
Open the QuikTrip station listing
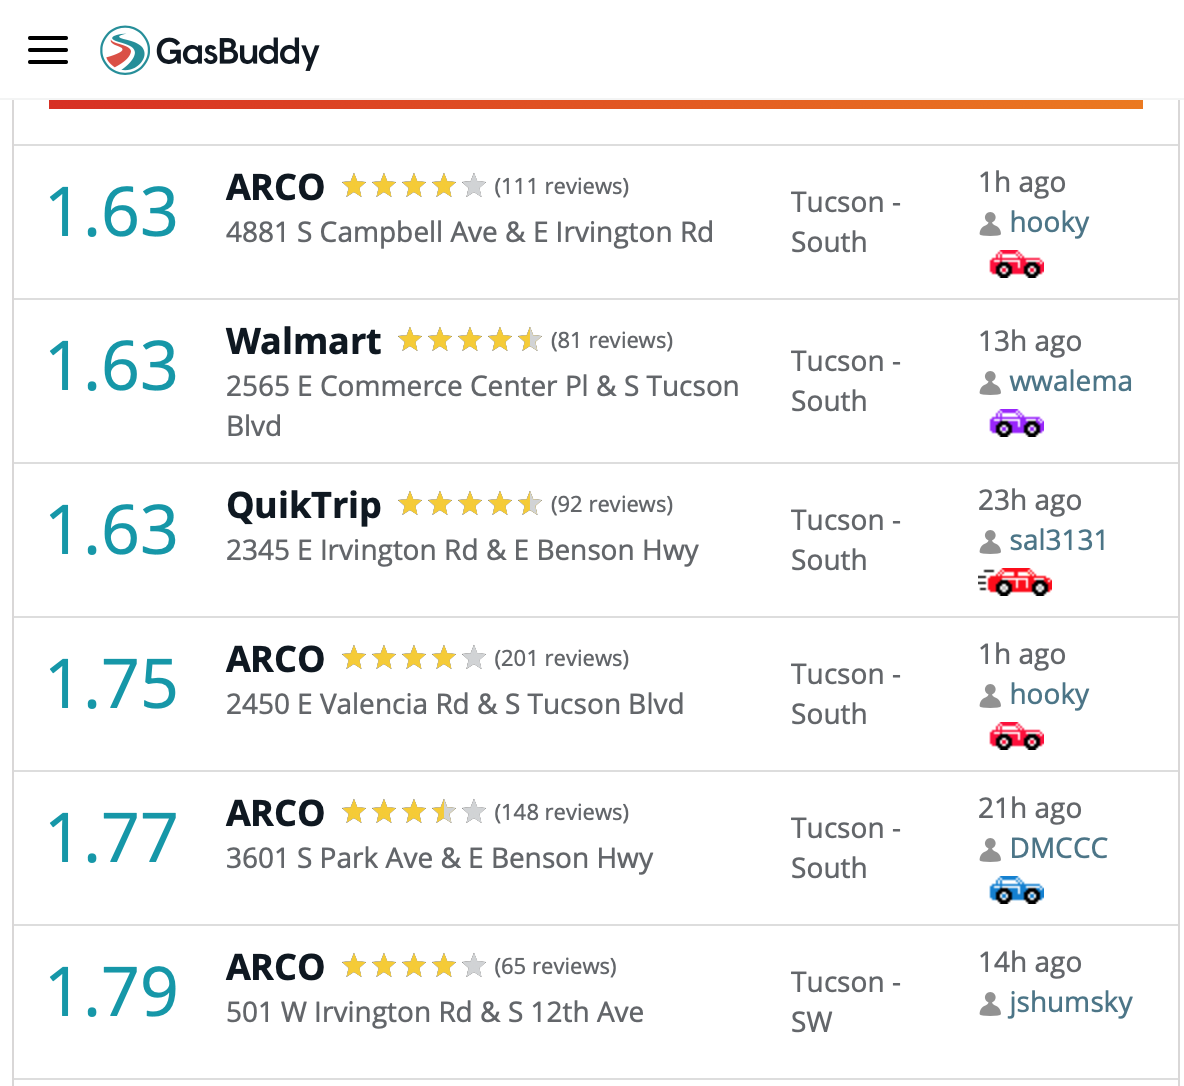tap(304, 505)
